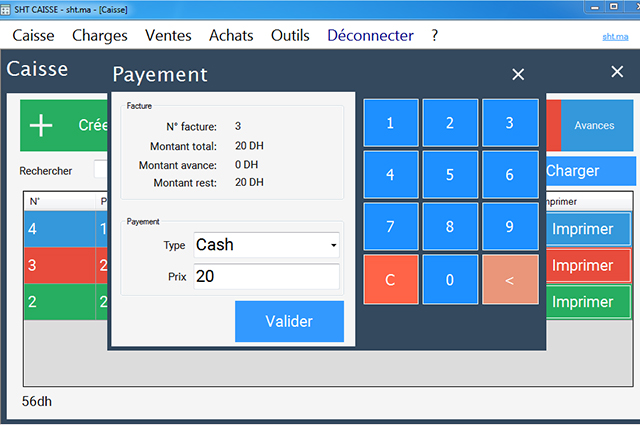This screenshot has width=640, height=425.
Task: Open the payment Type dropdown showing Cash
Action: pyautogui.click(x=267, y=245)
